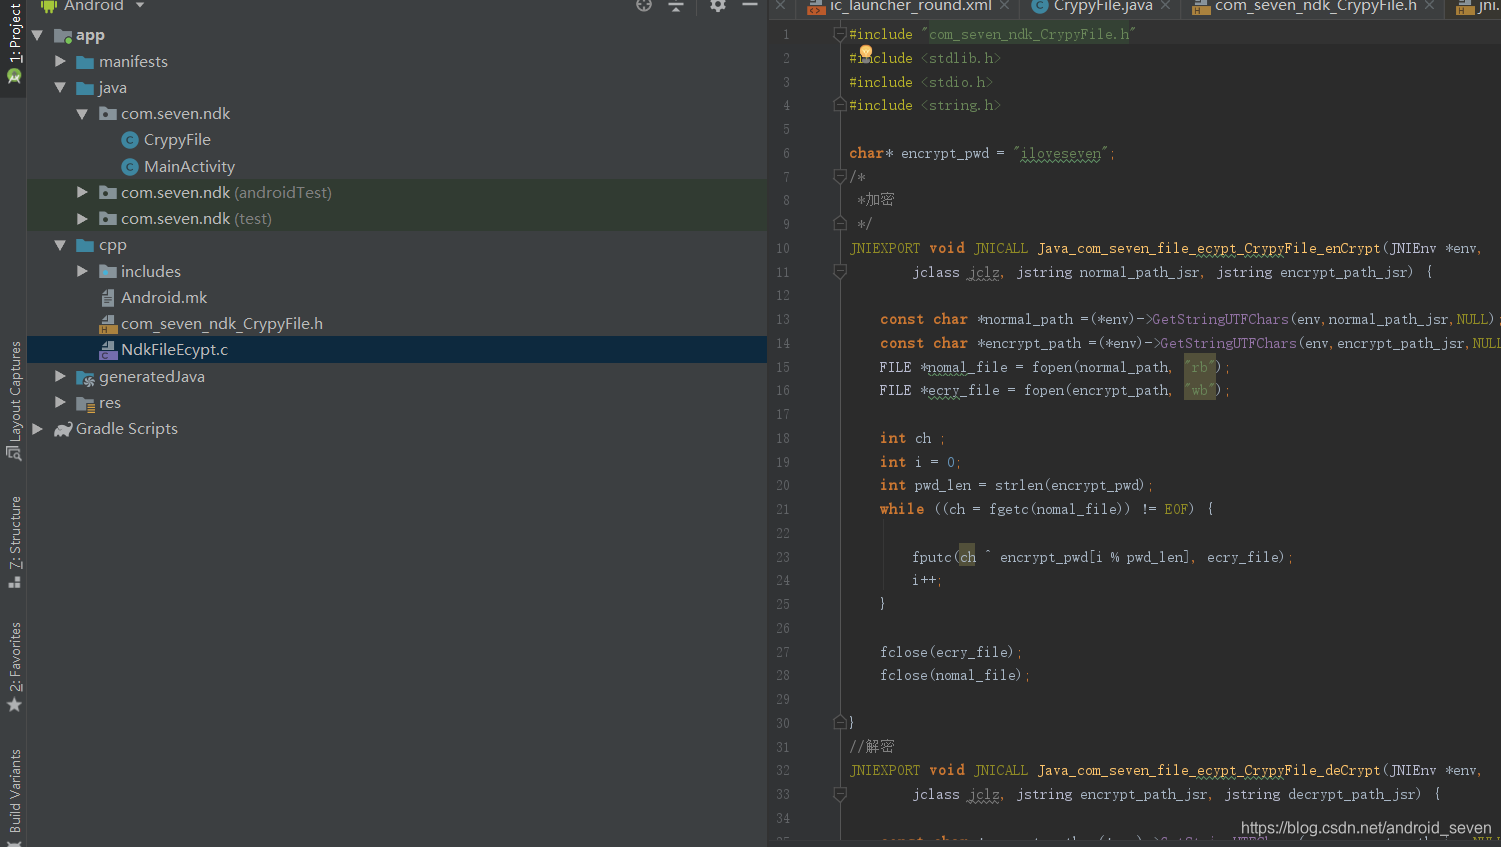Collapse the cpp folder
Image resolution: width=1501 pixels, height=847 pixels.
point(60,245)
